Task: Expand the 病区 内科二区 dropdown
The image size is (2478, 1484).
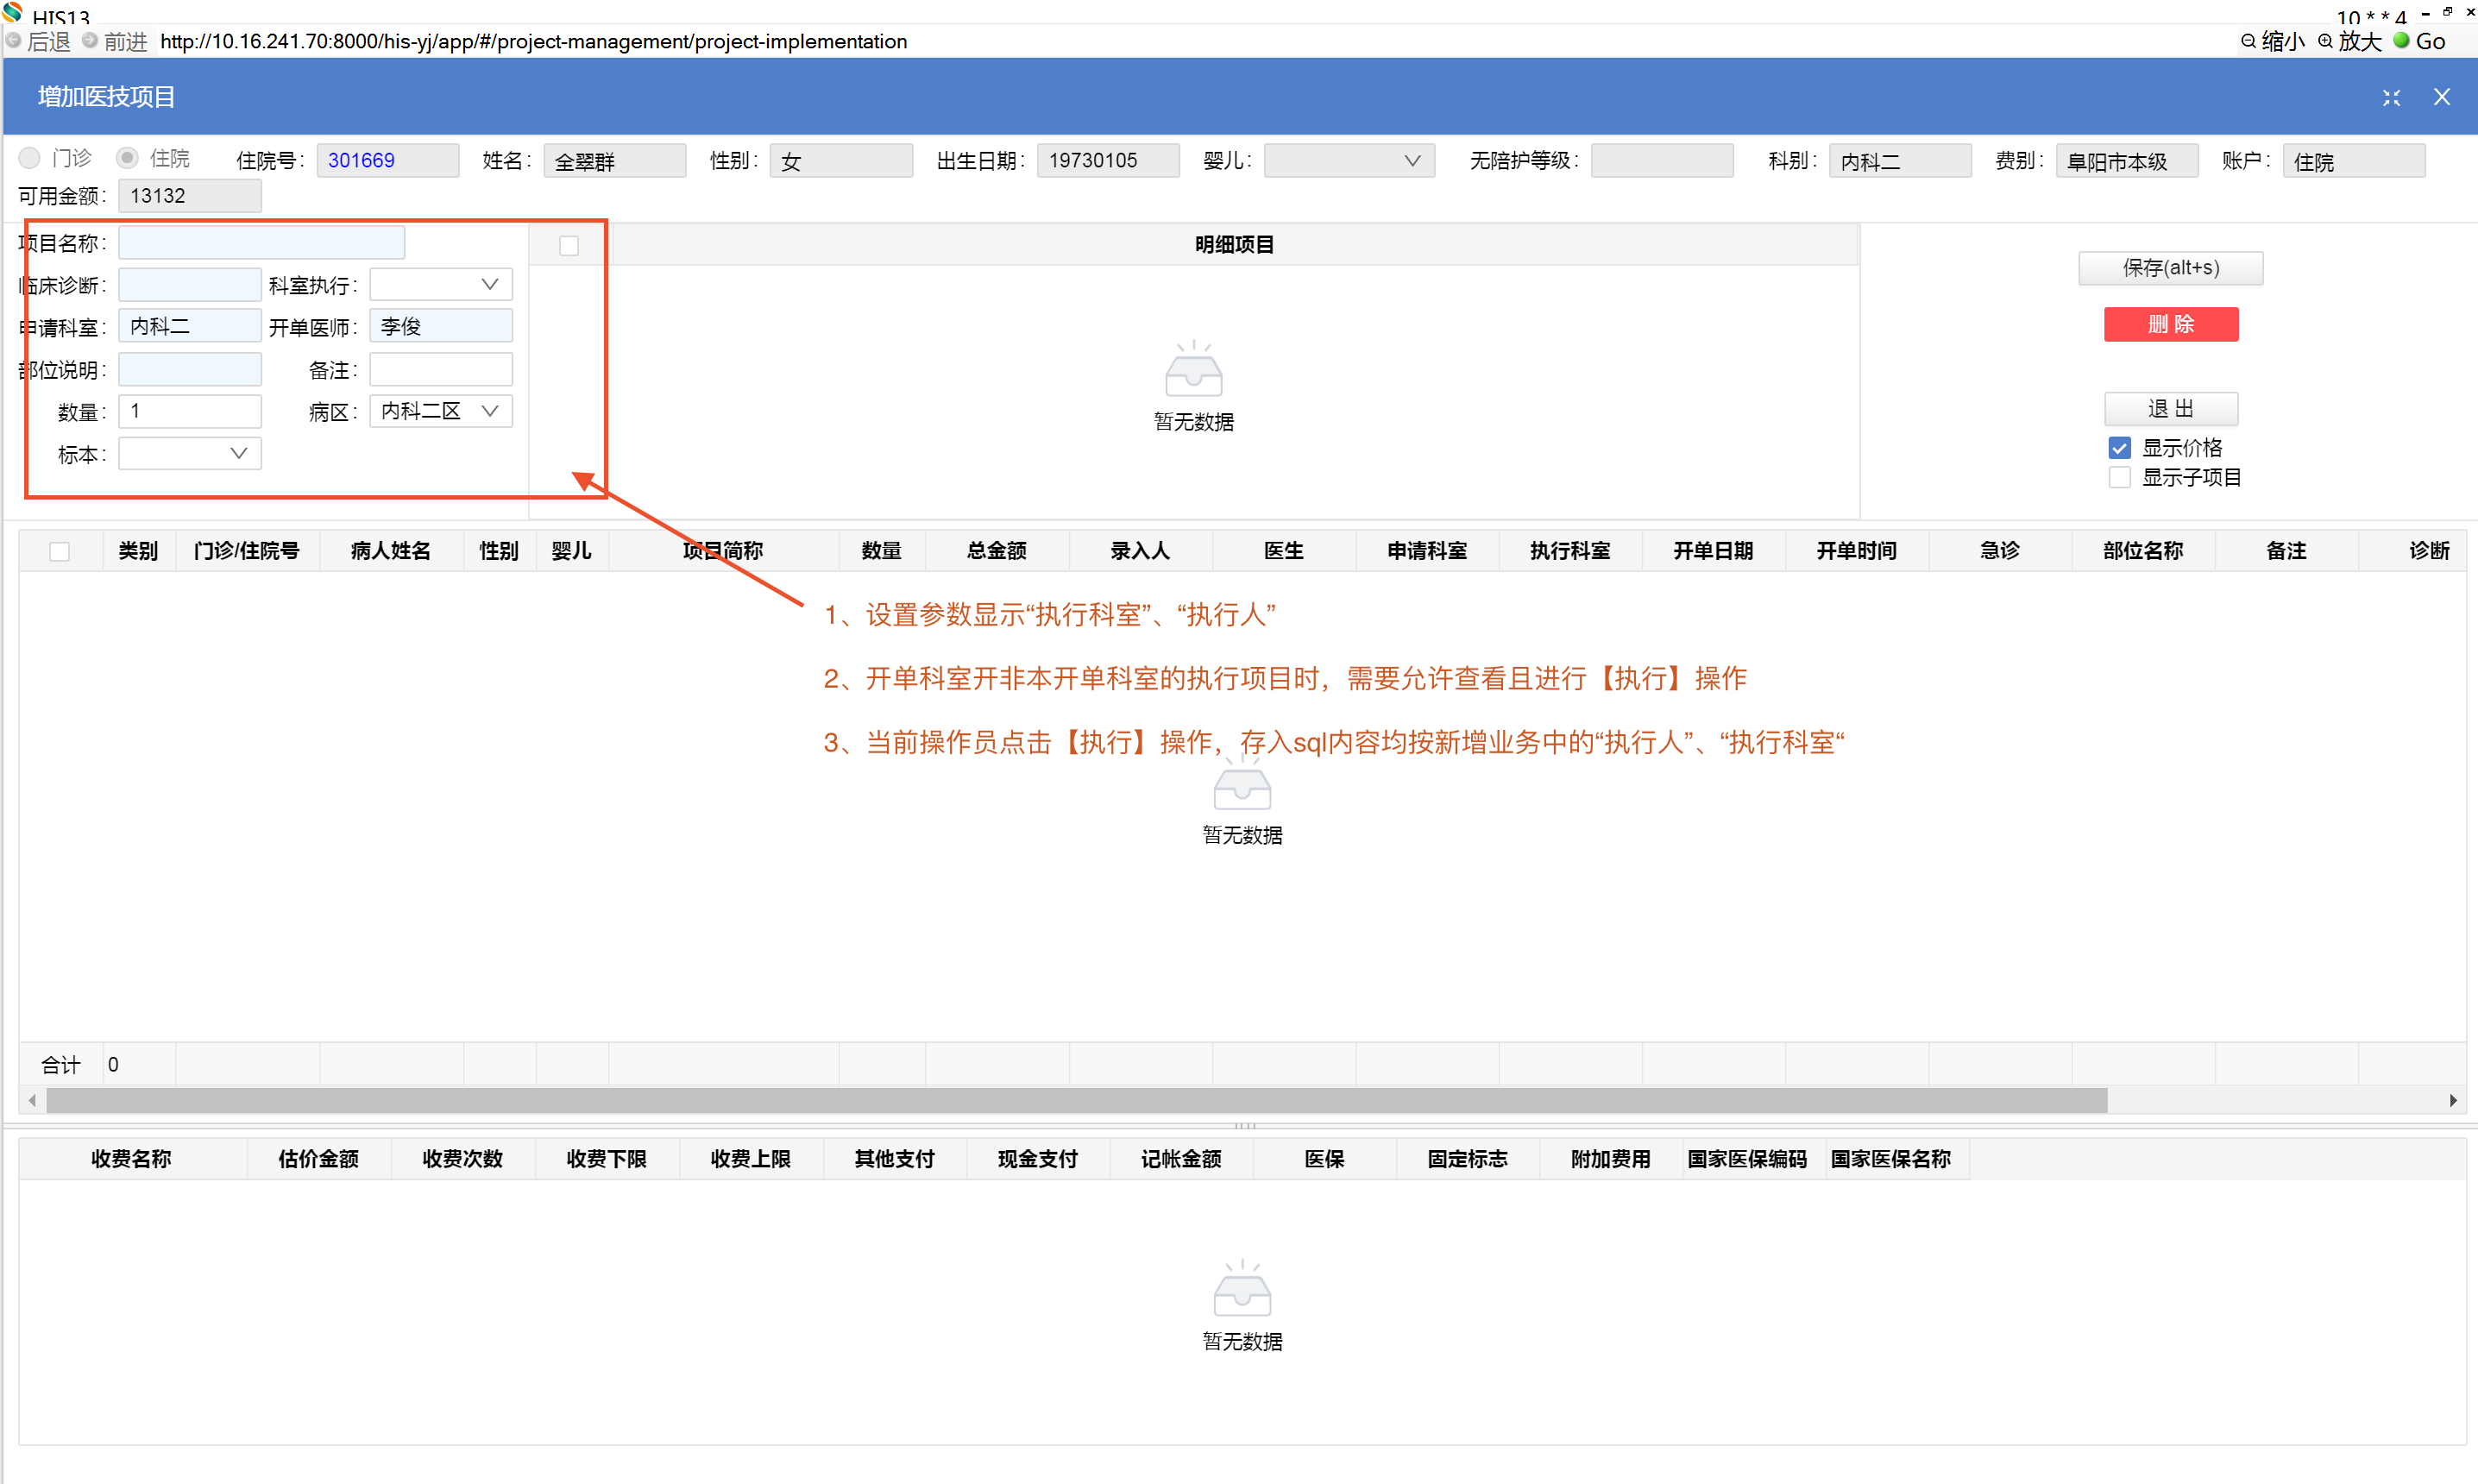Action: [x=489, y=411]
